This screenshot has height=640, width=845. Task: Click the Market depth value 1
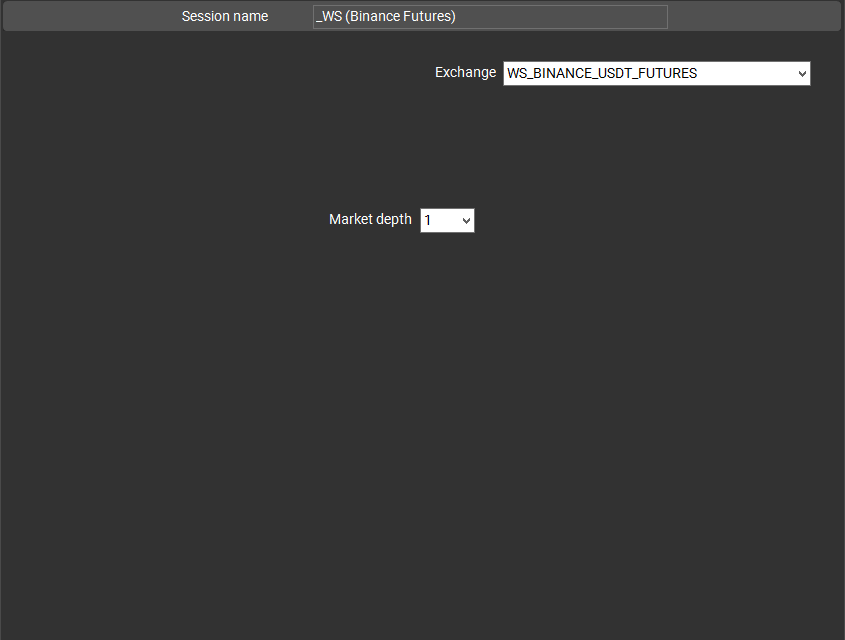tap(428, 220)
